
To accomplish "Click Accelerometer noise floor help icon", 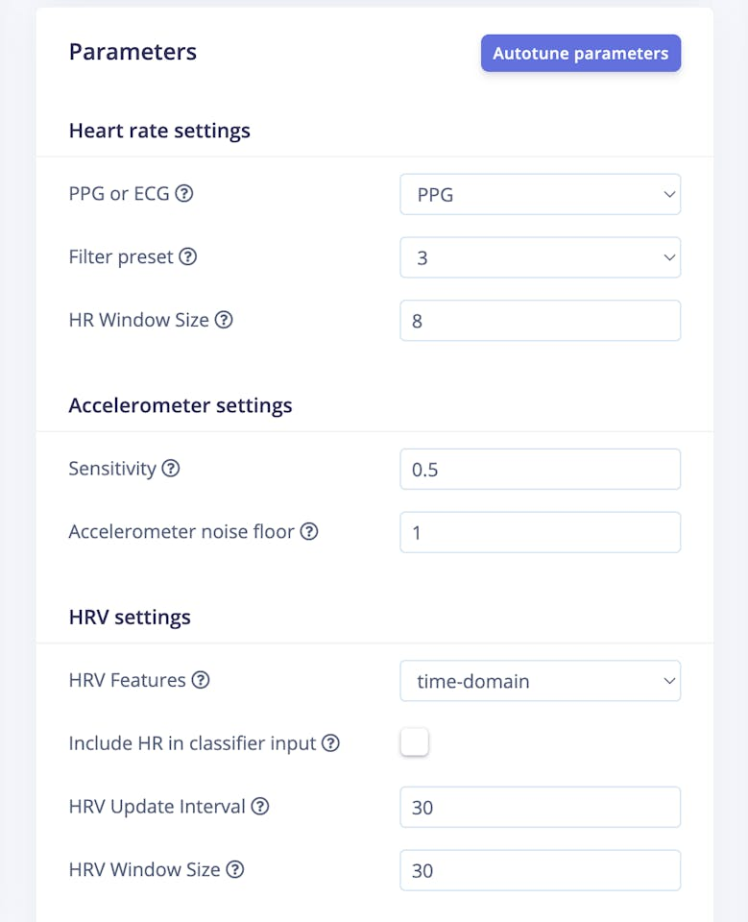I will 309,532.
